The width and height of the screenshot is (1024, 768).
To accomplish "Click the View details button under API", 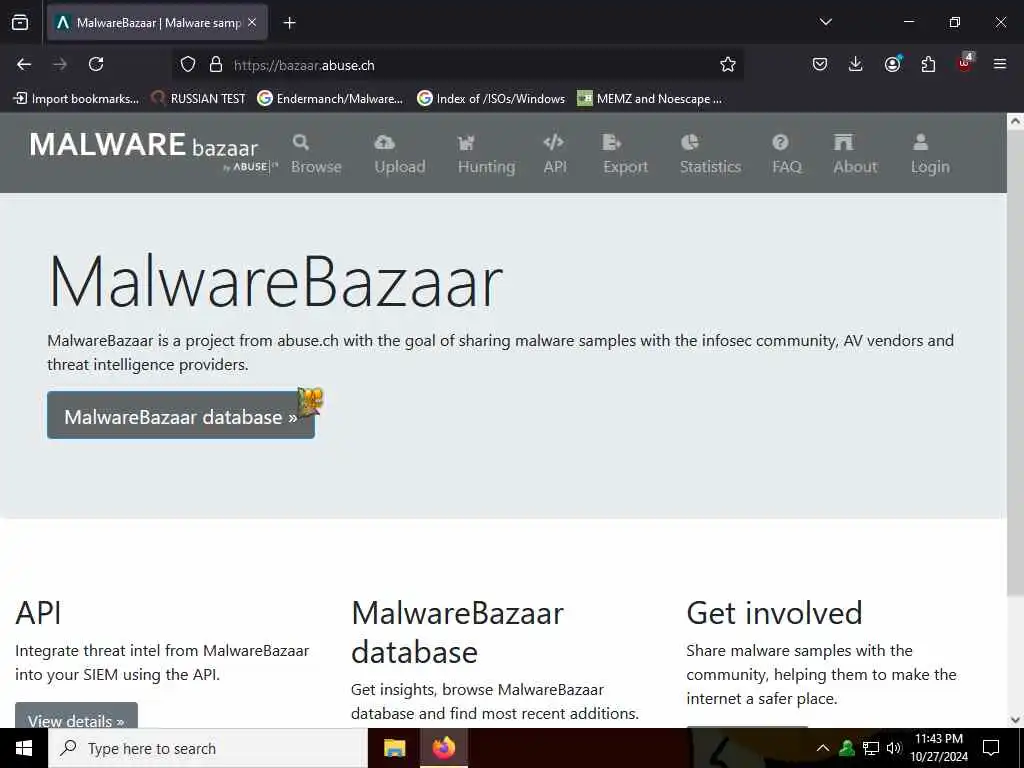I will tap(76, 716).
